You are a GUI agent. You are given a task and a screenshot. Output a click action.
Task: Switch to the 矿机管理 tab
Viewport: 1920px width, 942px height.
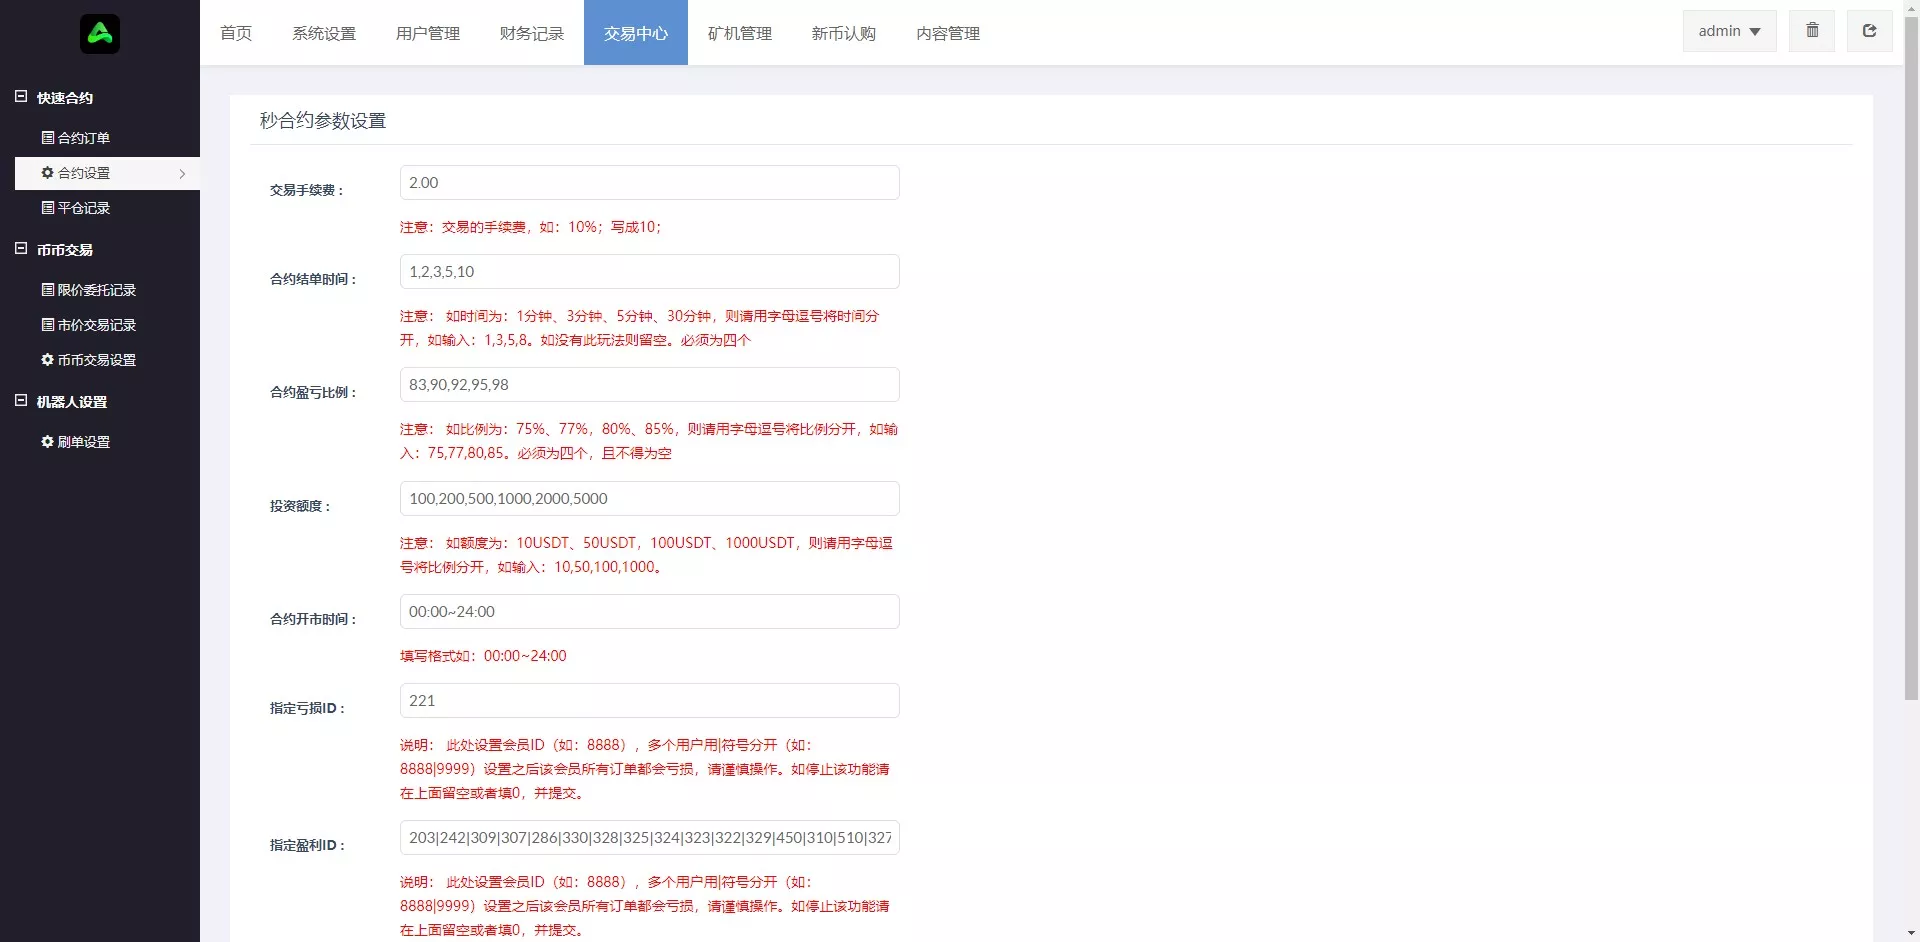[740, 33]
